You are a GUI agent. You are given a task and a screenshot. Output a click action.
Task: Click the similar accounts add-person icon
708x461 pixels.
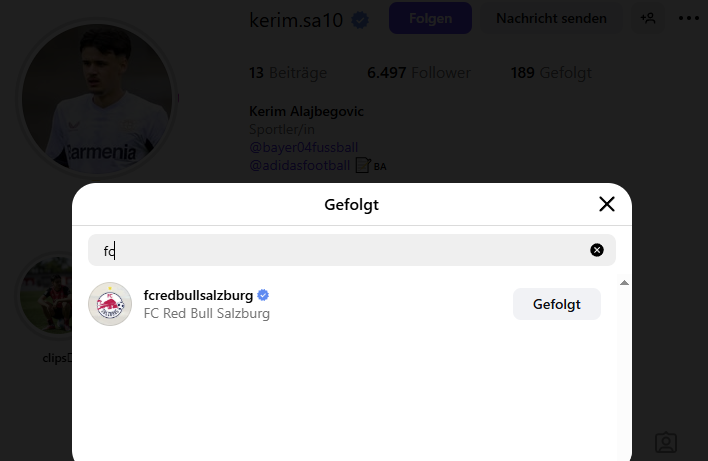coord(649,18)
